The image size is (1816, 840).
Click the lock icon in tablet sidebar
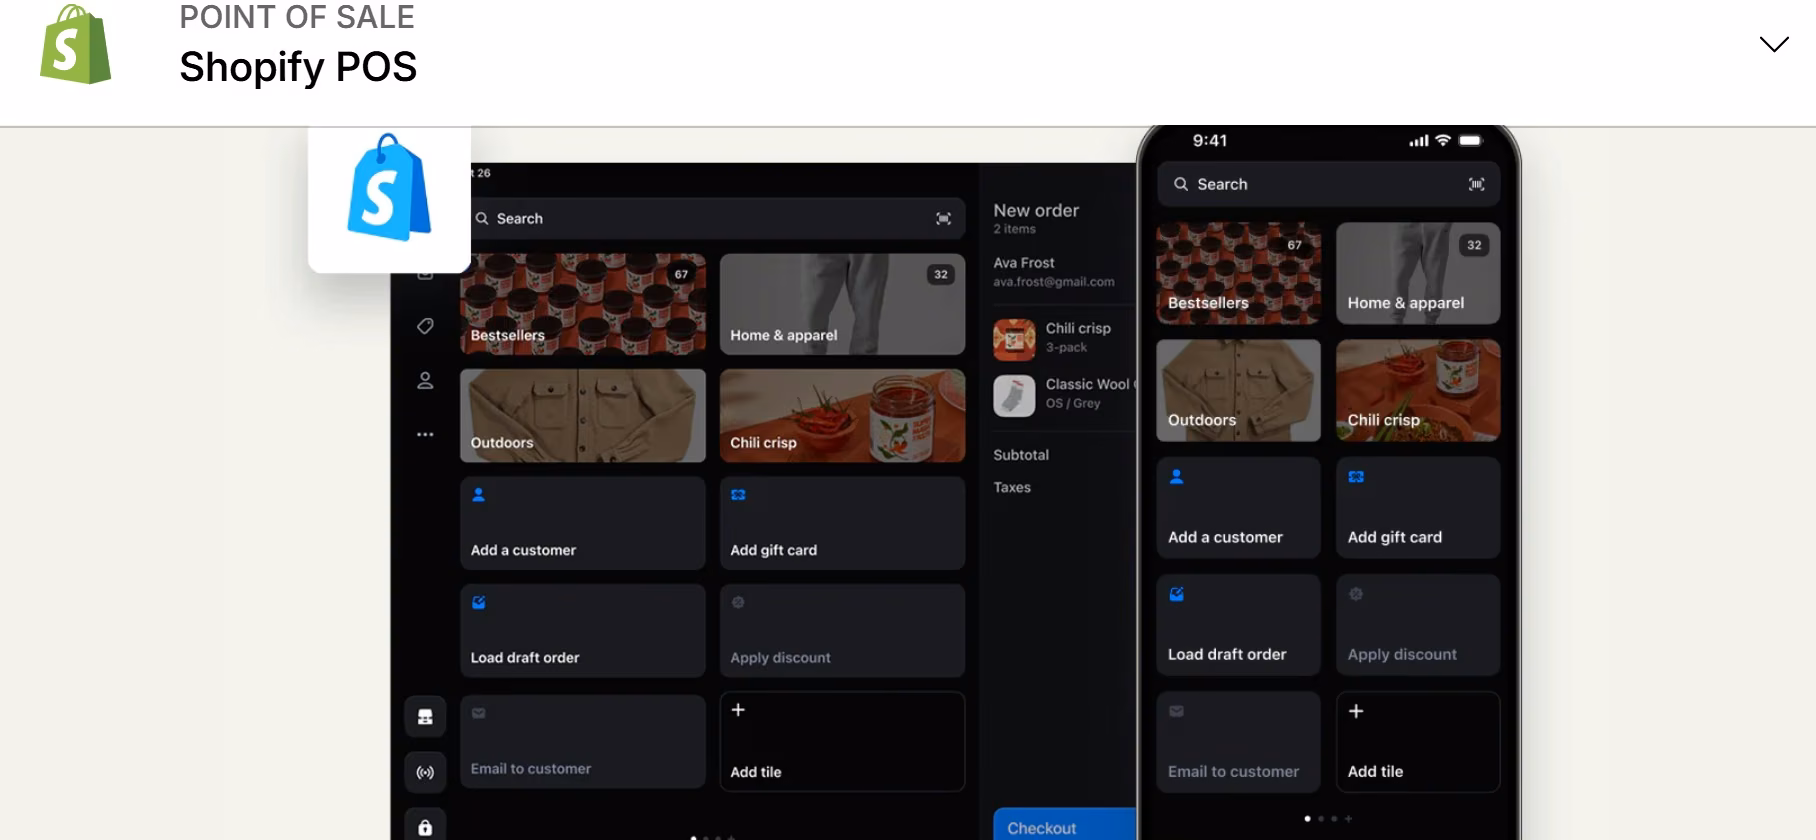[x=425, y=826]
